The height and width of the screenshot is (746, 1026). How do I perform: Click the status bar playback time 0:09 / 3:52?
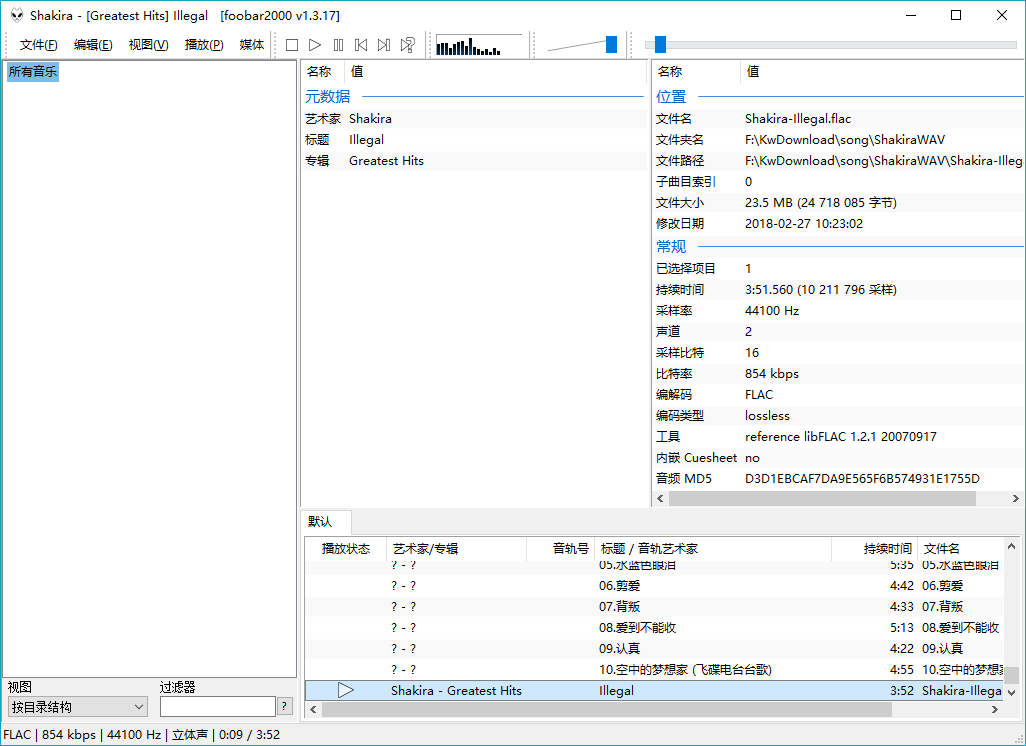tap(249, 735)
